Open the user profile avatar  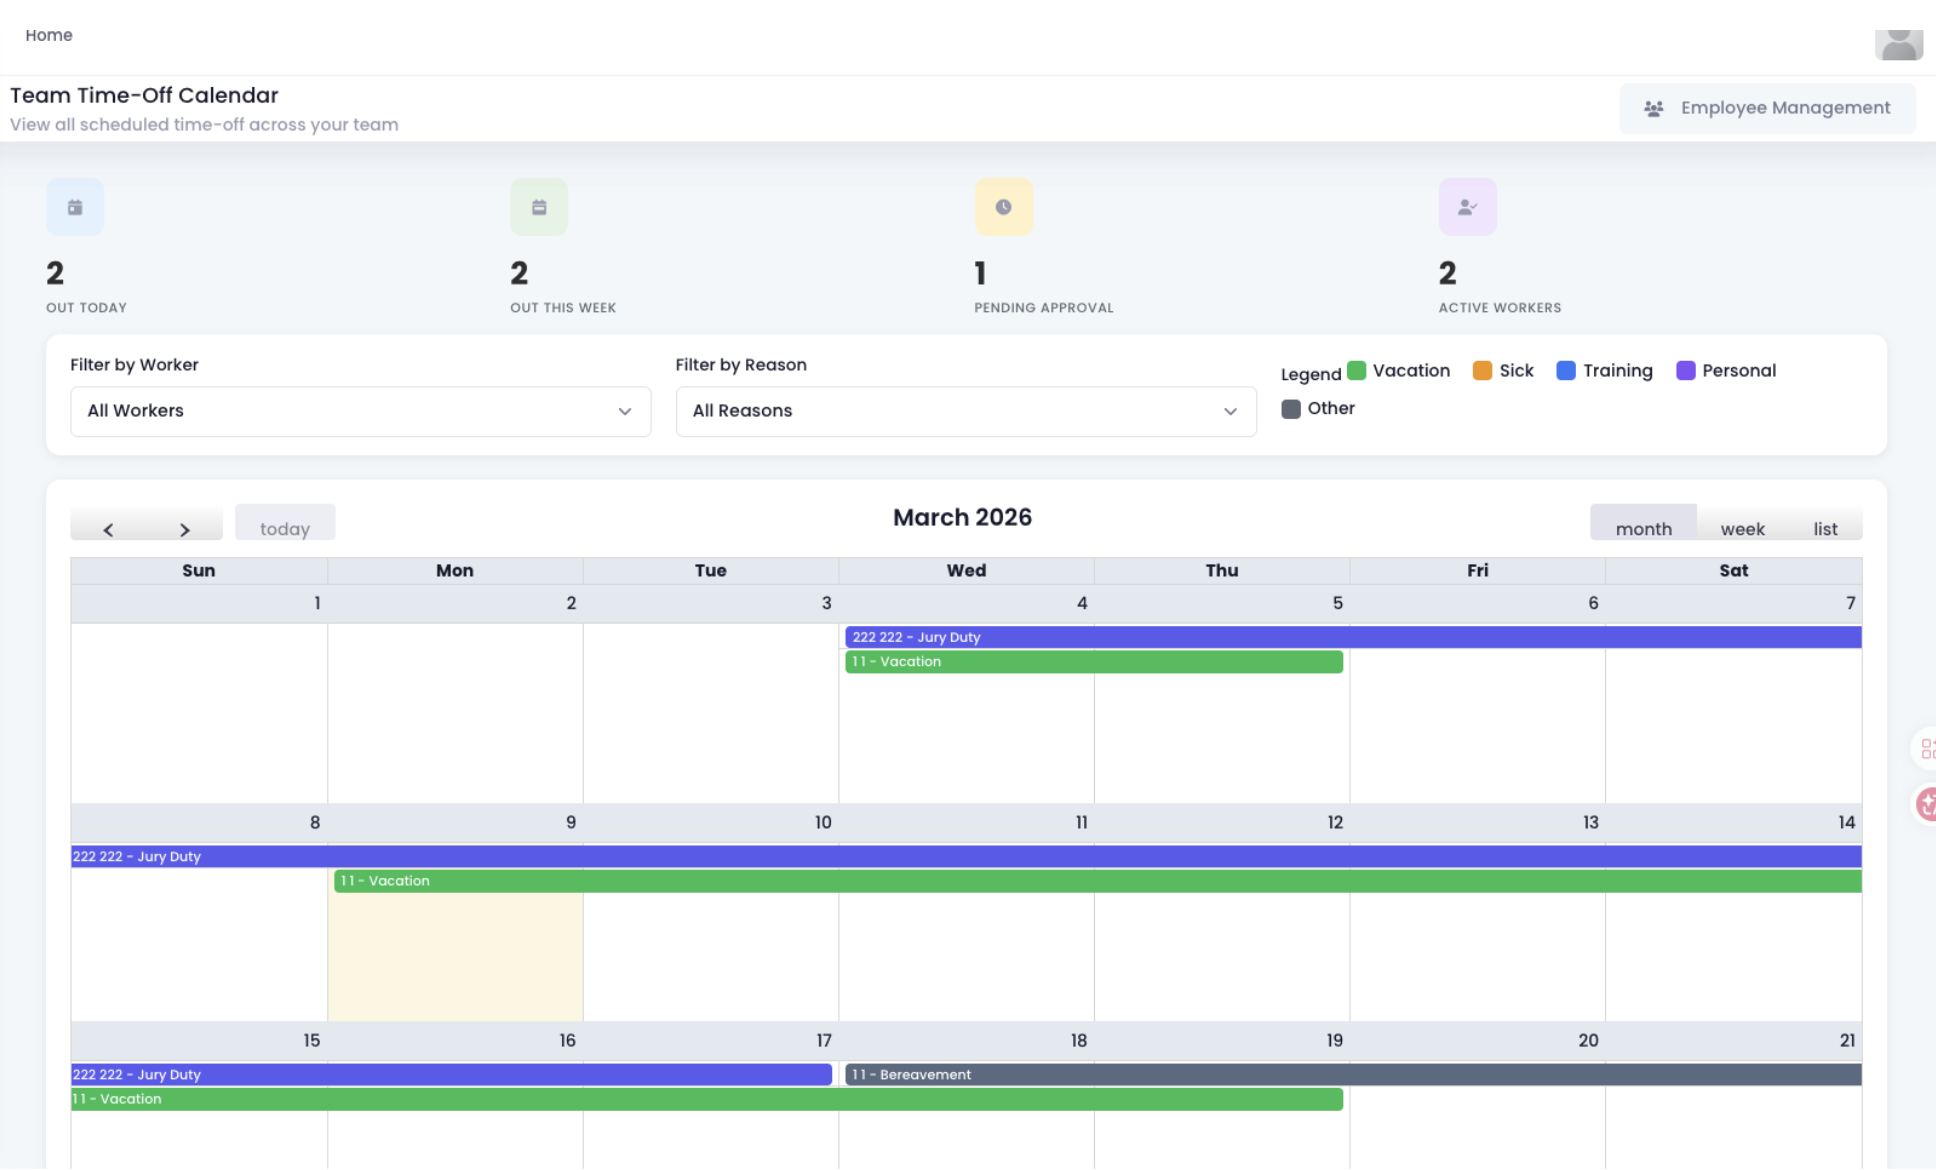point(1897,43)
